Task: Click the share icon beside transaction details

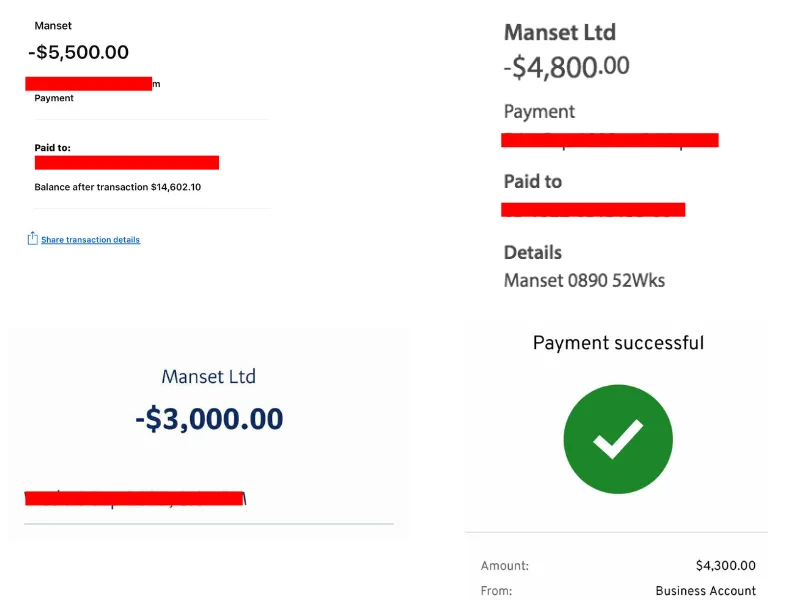Action: (x=33, y=238)
